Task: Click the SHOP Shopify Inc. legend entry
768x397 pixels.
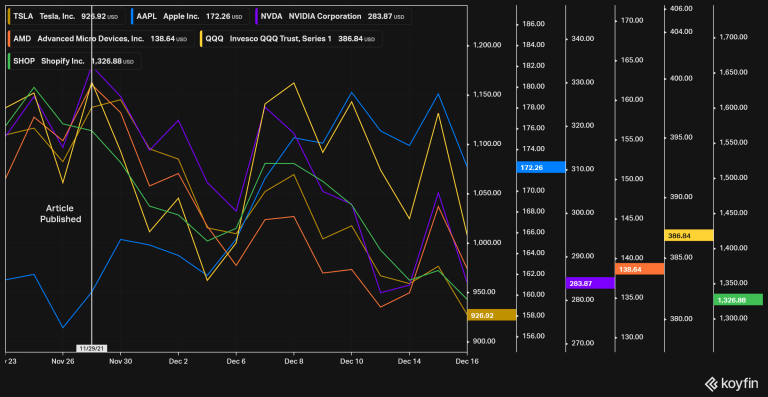Action: pyautogui.click(x=74, y=61)
